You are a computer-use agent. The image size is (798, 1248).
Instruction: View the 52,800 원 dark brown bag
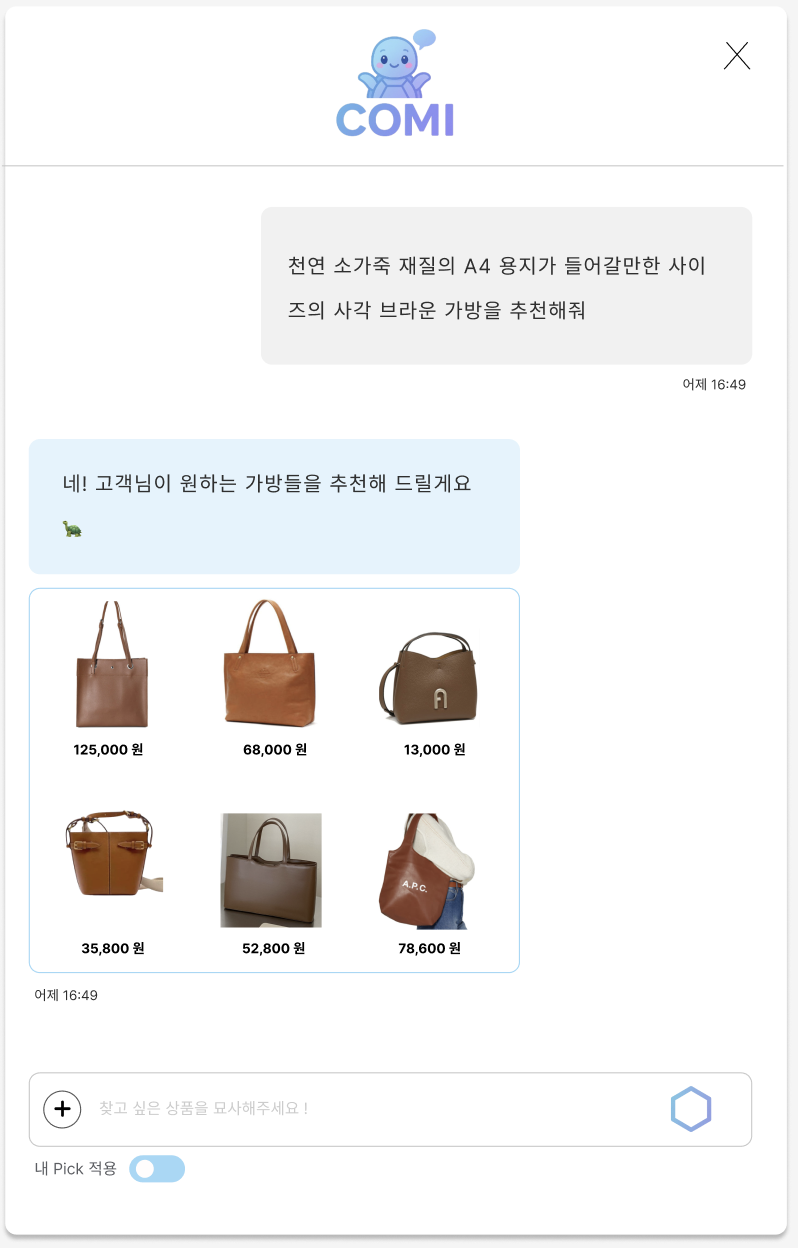[271, 870]
